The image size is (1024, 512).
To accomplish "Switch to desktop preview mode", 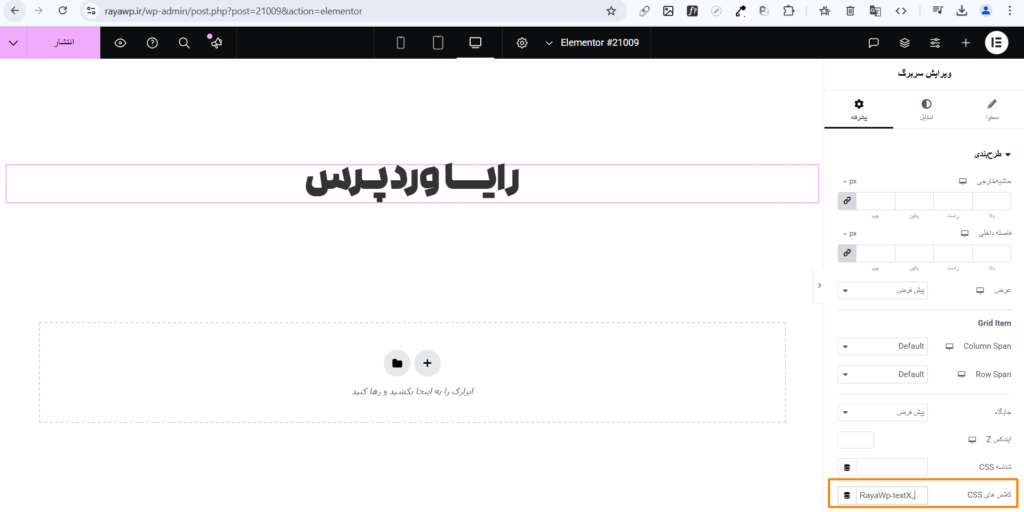I will [x=475, y=43].
